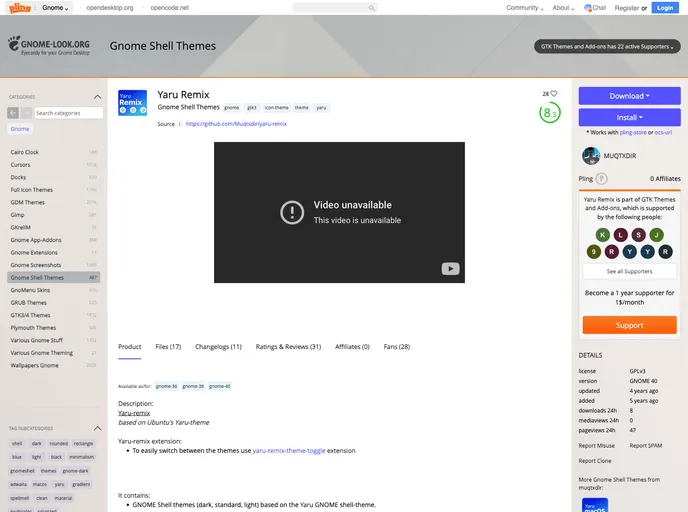Click the ocs-url link
688x512 pixels.
click(663, 132)
